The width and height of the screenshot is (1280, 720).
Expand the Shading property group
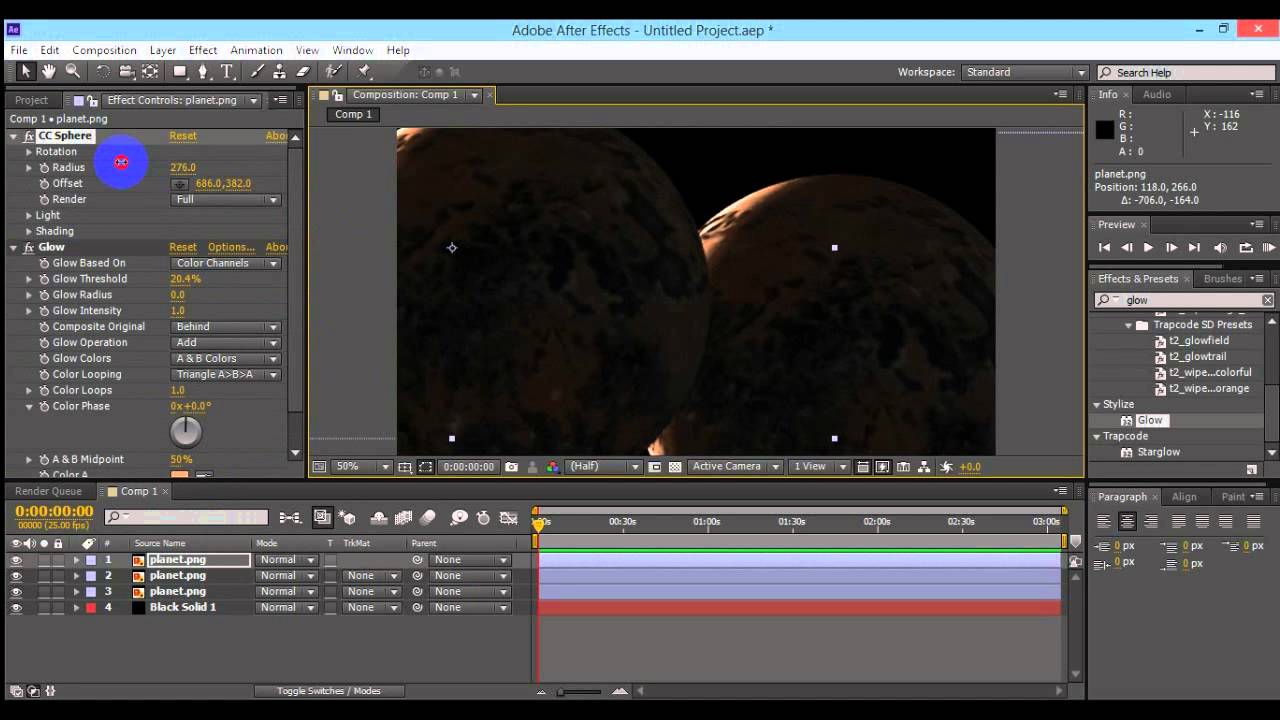click(x=29, y=231)
